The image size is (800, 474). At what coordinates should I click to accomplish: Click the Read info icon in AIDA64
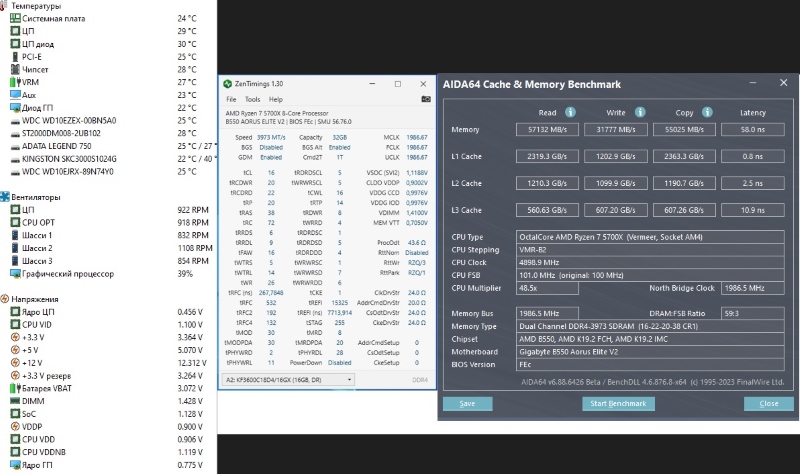point(570,112)
